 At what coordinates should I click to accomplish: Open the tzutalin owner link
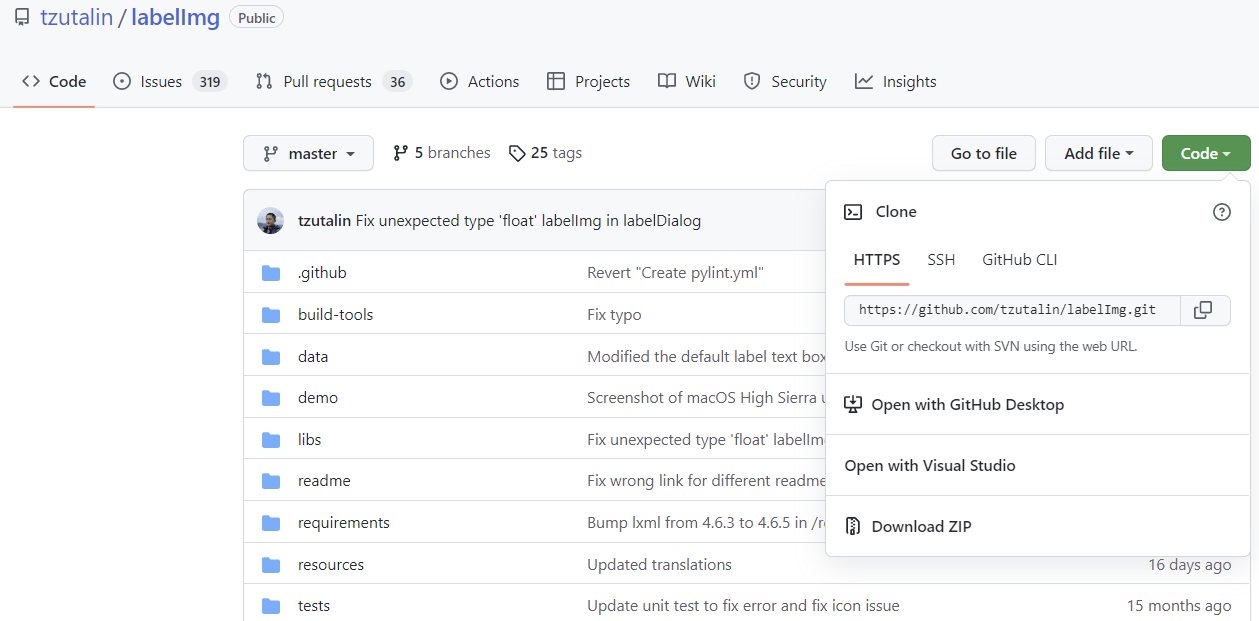pos(77,18)
